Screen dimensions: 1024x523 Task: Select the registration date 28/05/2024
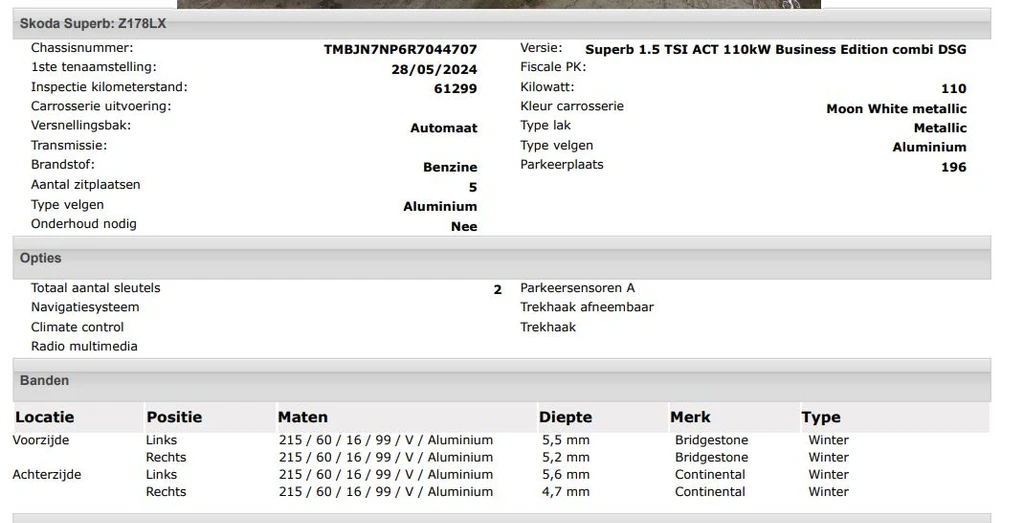tap(434, 69)
